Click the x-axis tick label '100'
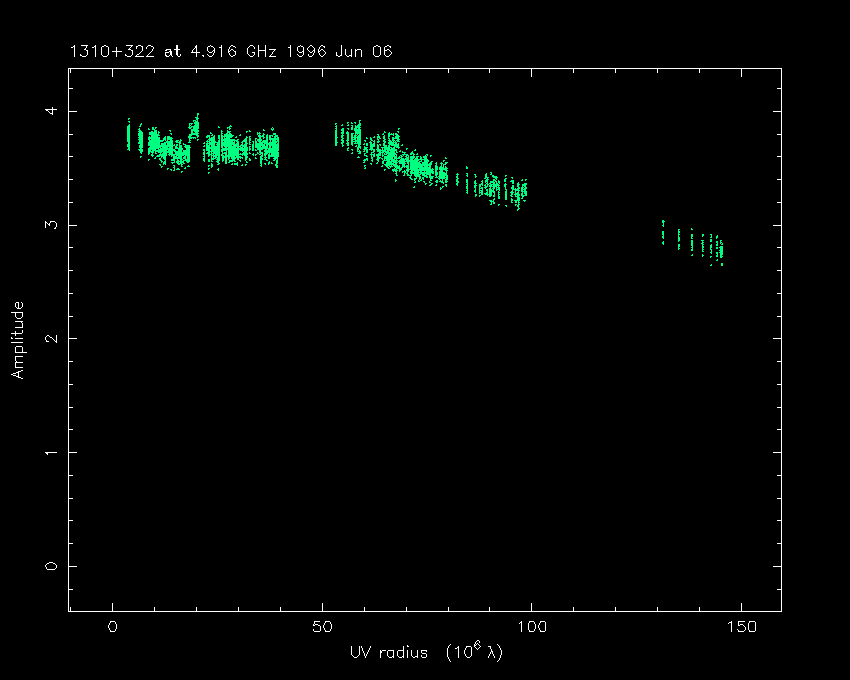The height and width of the screenshot is (680, 850). (531, 627)
